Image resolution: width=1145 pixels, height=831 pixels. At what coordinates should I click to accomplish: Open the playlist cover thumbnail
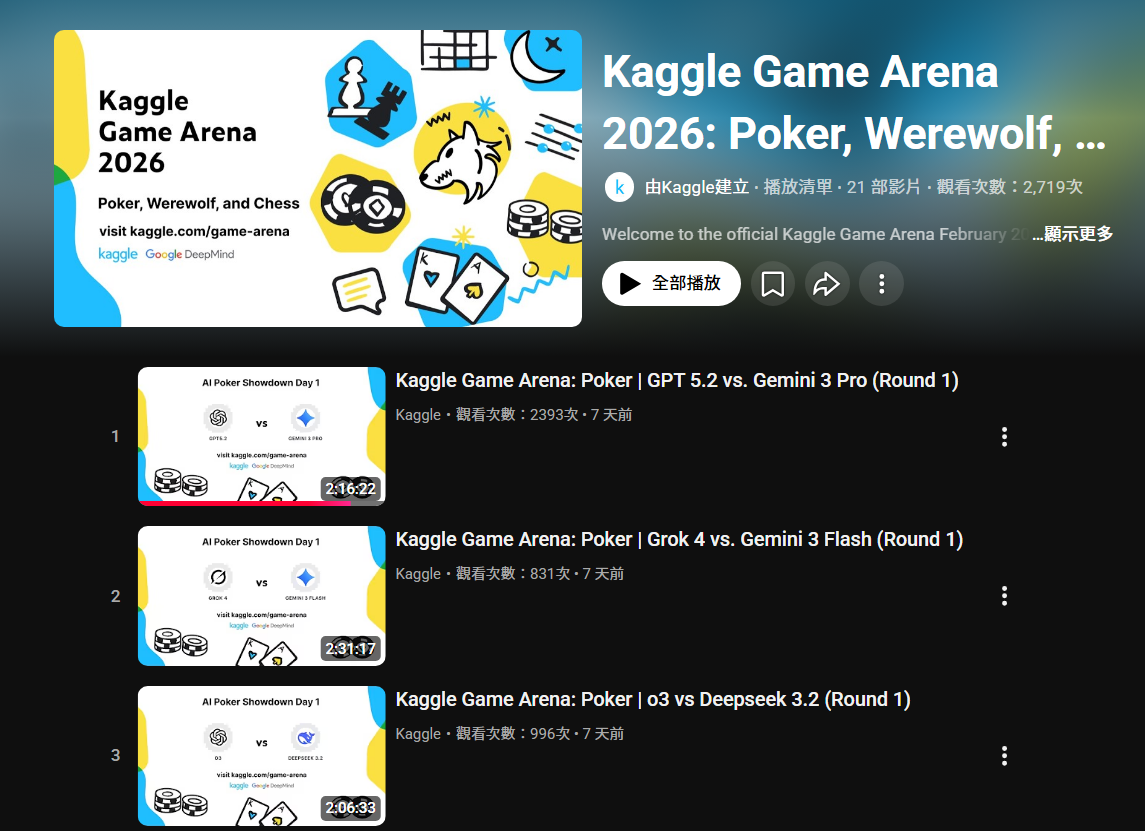[x=318, y=178]
